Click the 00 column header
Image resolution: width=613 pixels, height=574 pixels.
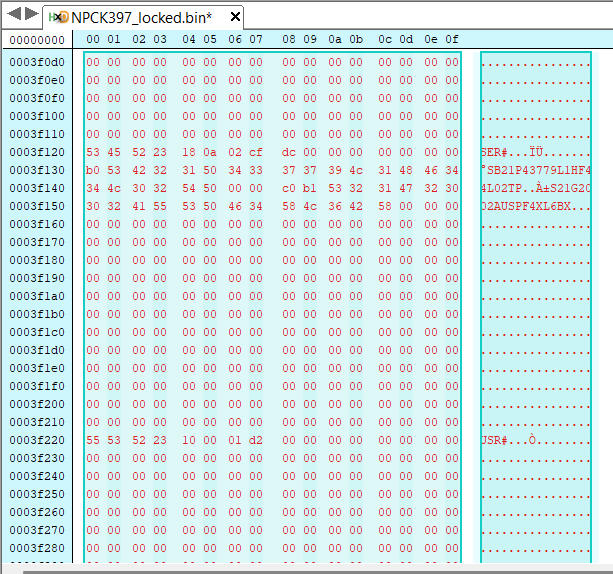coord(93,39)
